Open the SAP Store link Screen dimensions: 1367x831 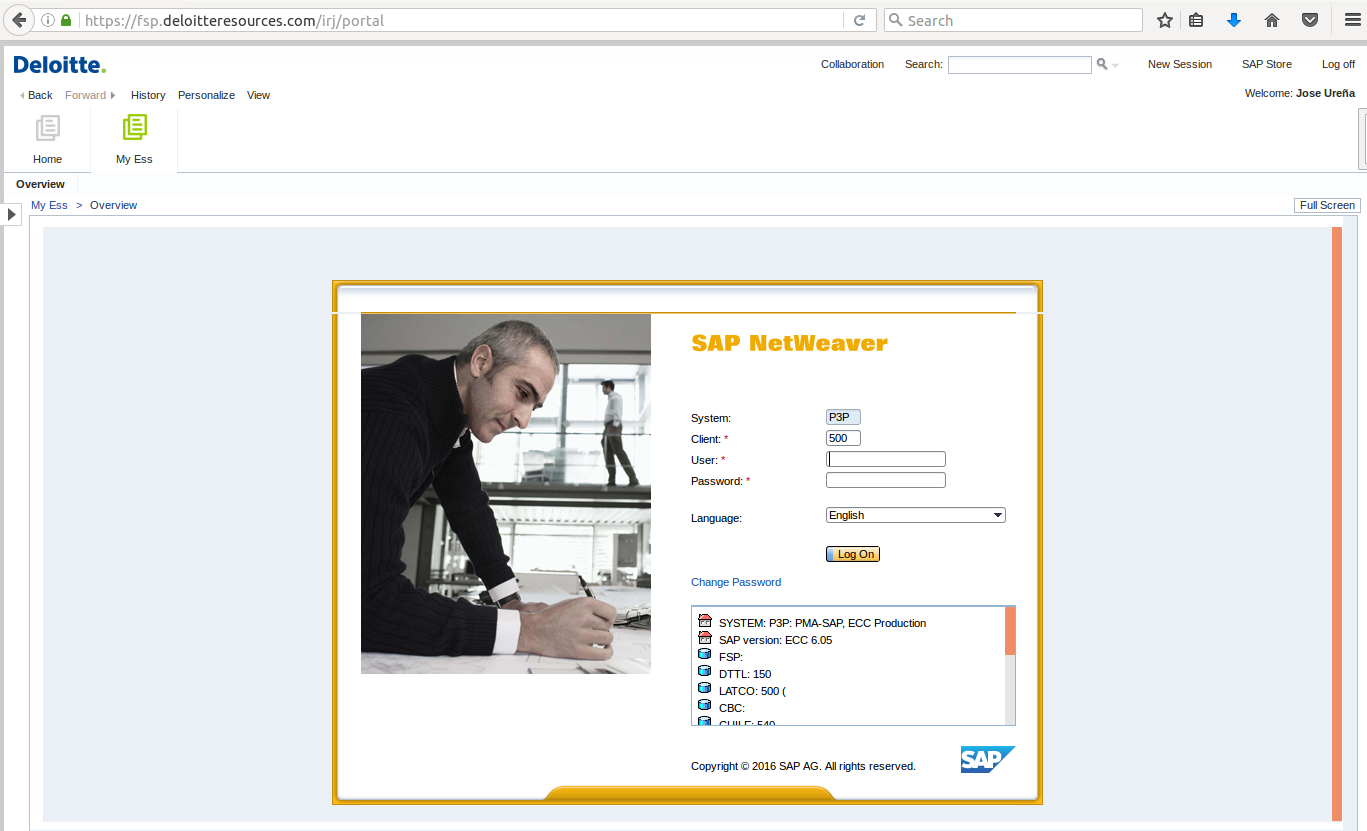click(1267, 64)
